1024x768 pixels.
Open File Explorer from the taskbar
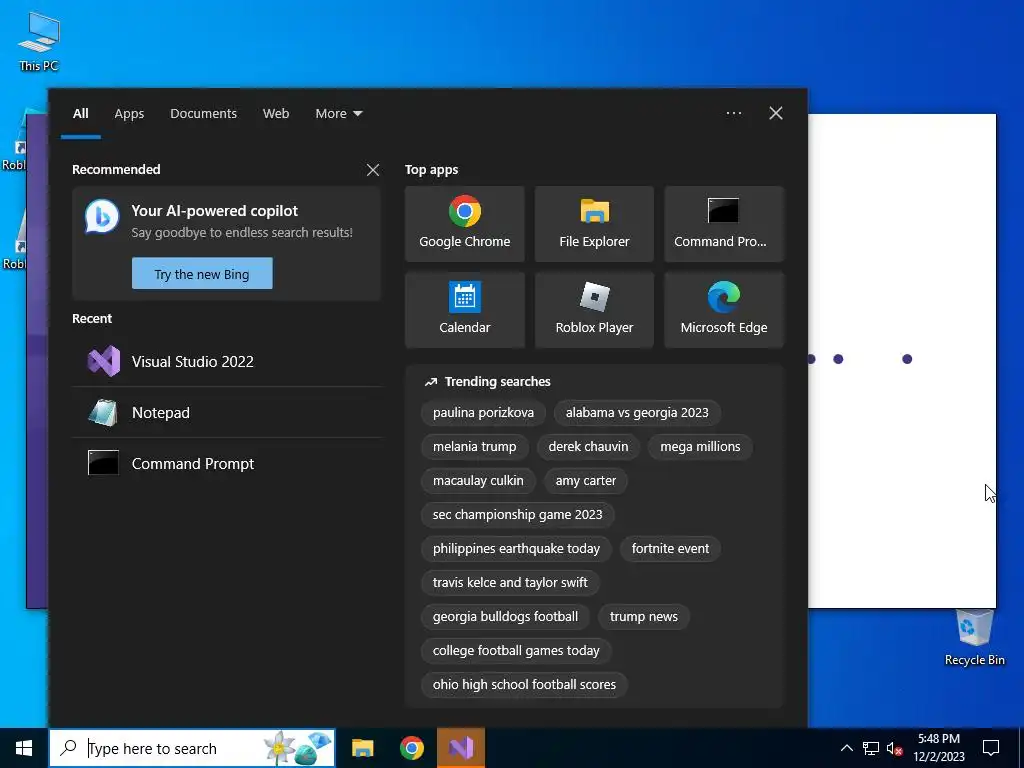click(x=362, y=748)
